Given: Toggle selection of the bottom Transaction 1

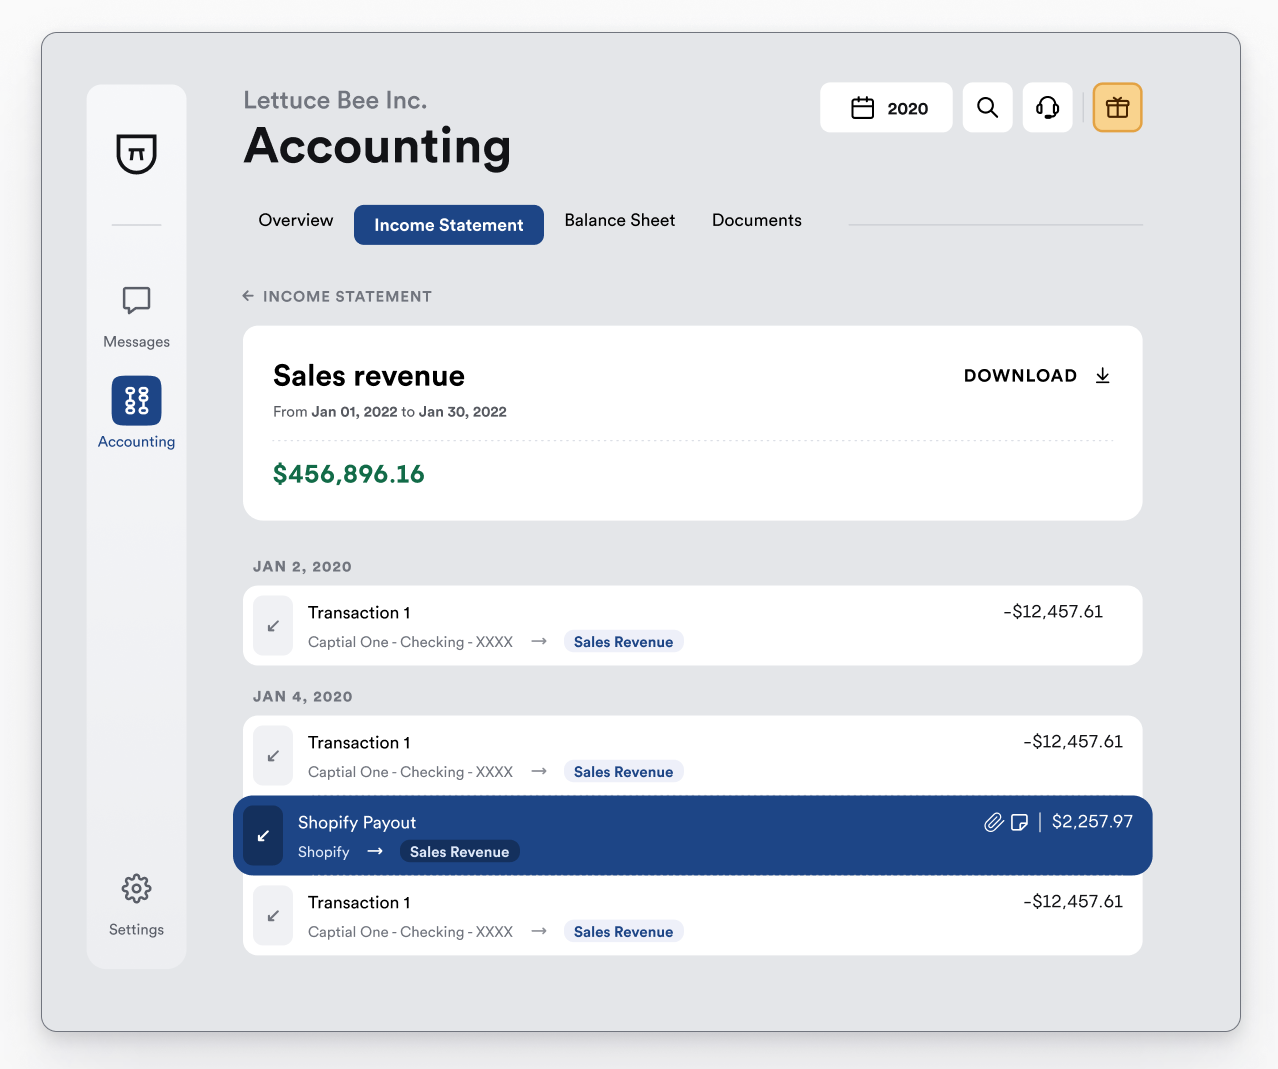Looking at the screenshot, I should (273, 915).
